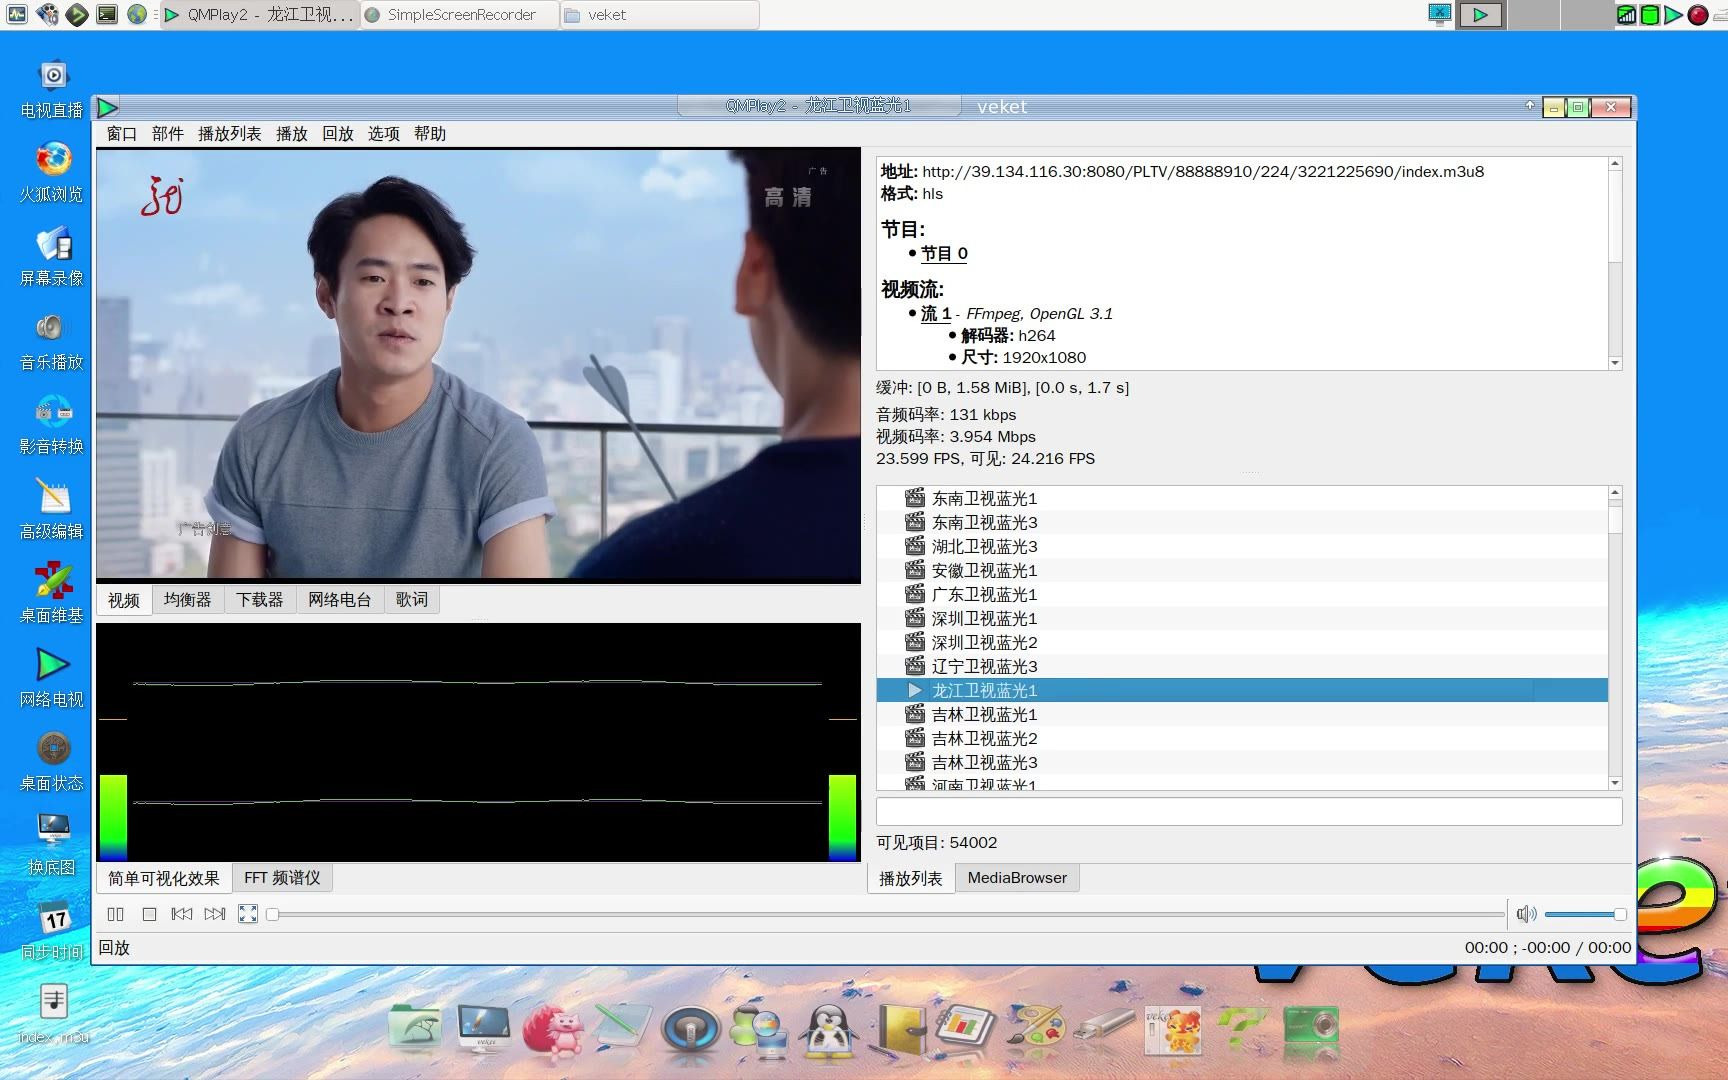The height and width of the screenshot is (1080, 1728).
Task: Click the 流 1 video stream link
Action: pyautogui.click(x=936, y=314)
